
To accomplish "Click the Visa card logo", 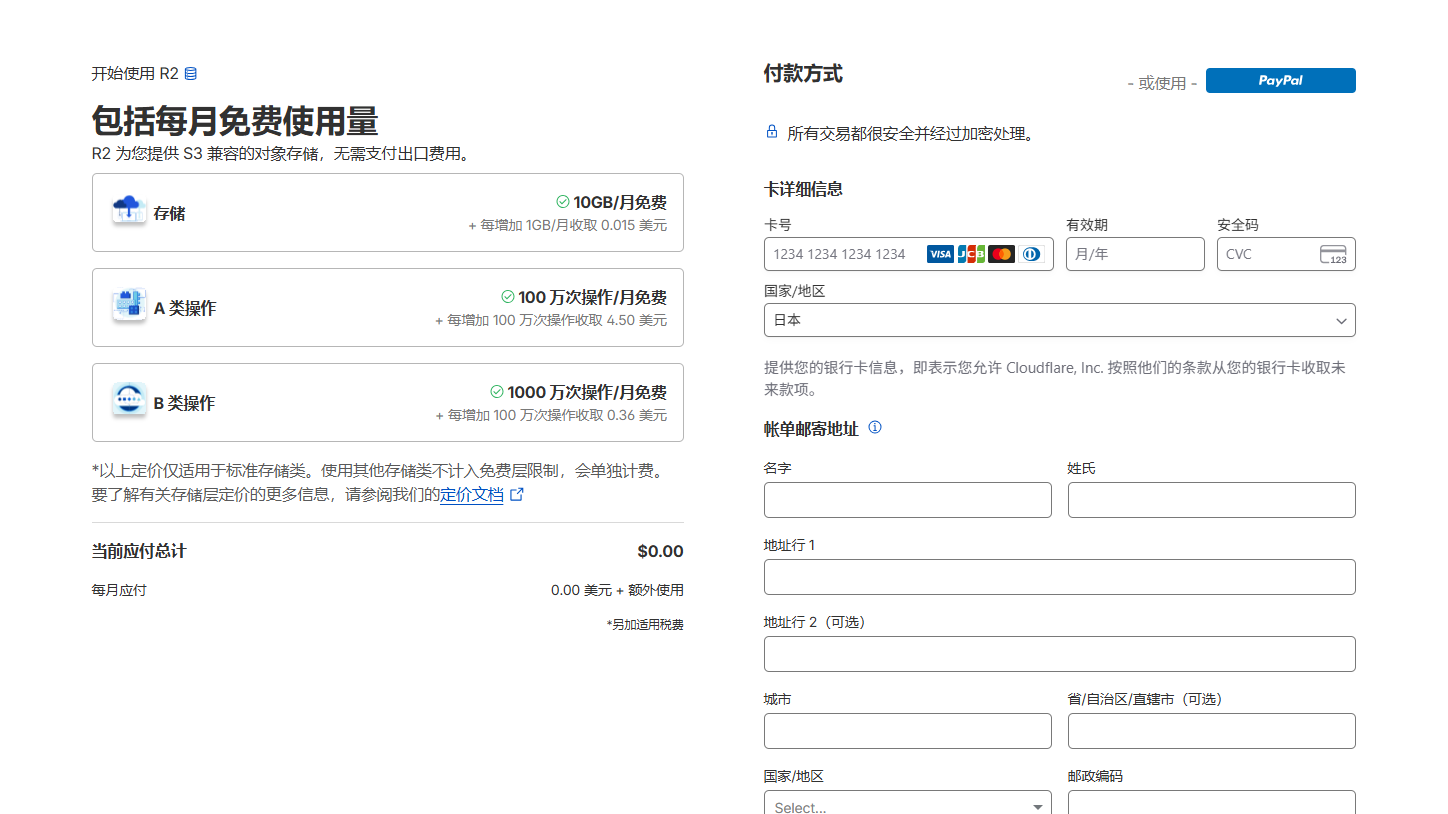I will click(x=940, y=254).
